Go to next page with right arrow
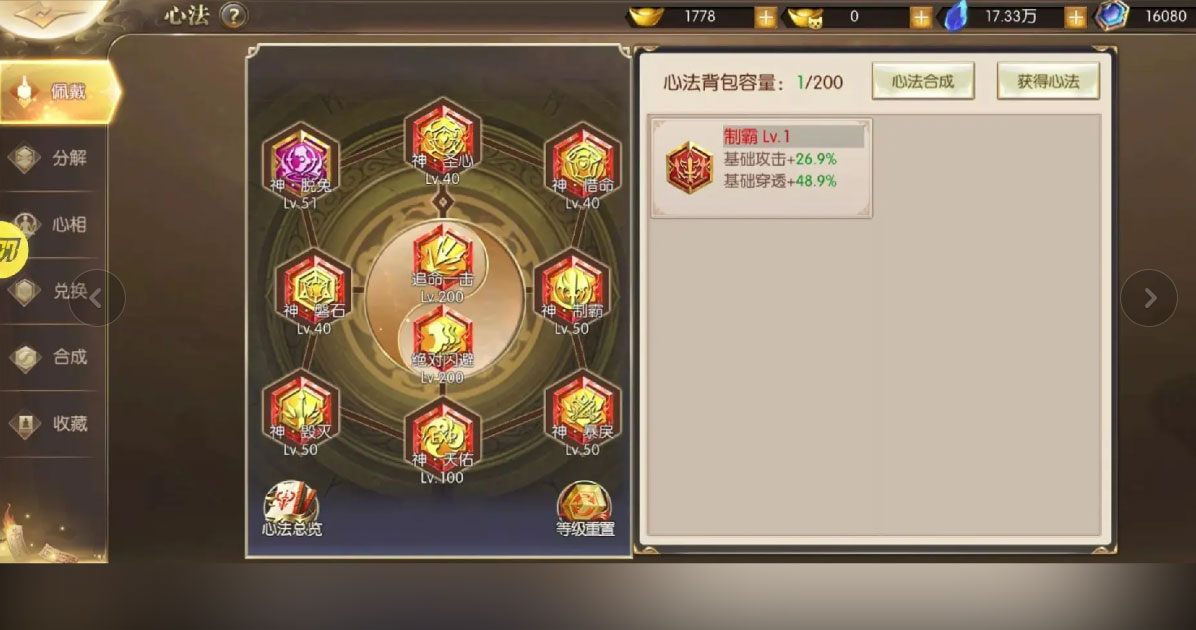 (1149, 298)
